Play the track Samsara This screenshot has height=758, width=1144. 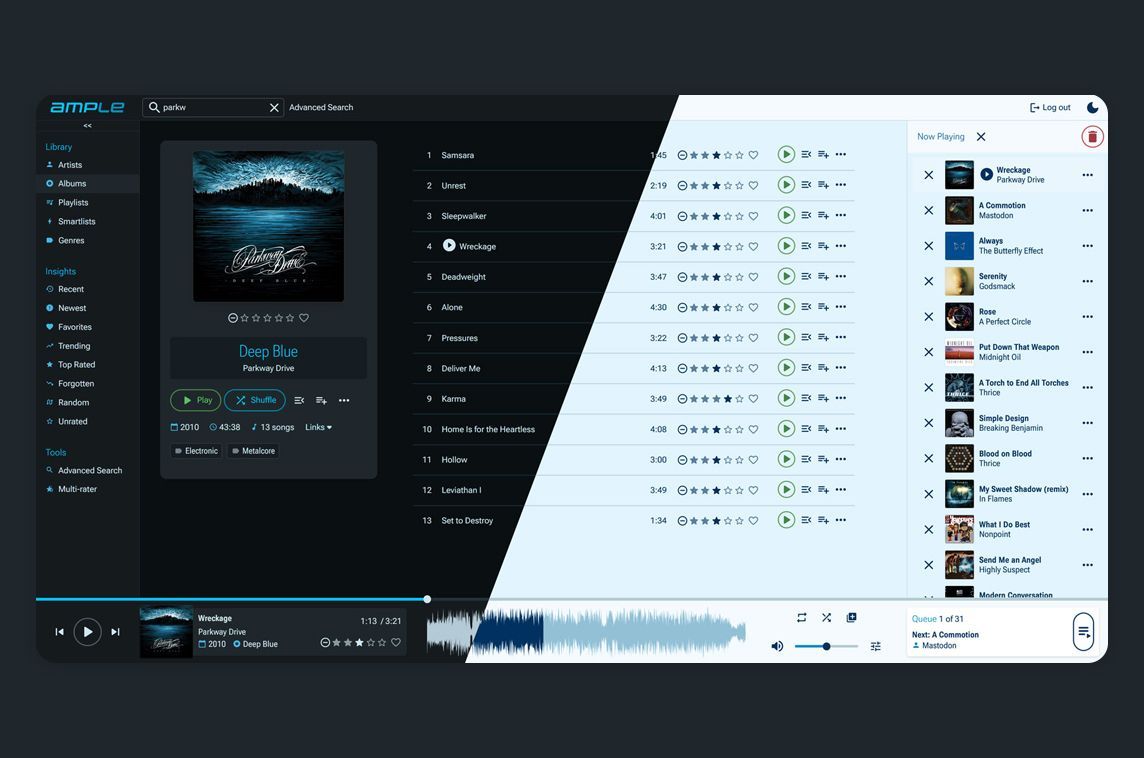786,155
